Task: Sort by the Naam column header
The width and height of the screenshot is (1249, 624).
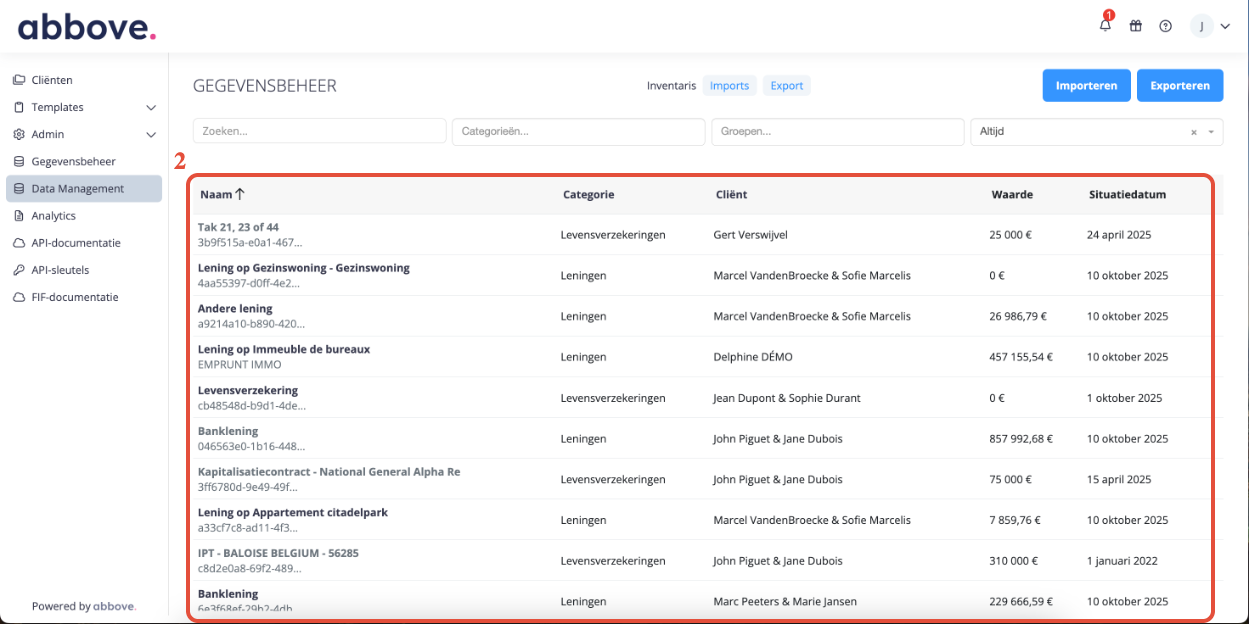Action: tap(216, 195)
